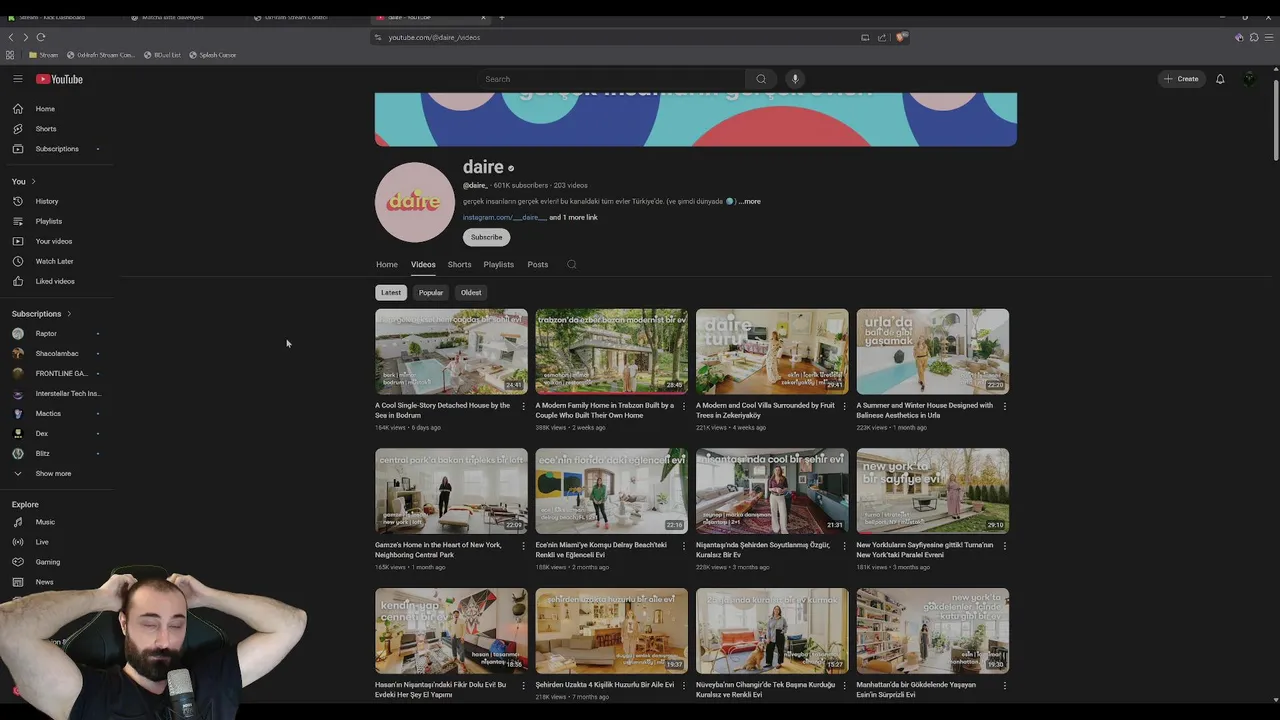Expand the You section chevron

pyautogui.click(x=33, y=181)
